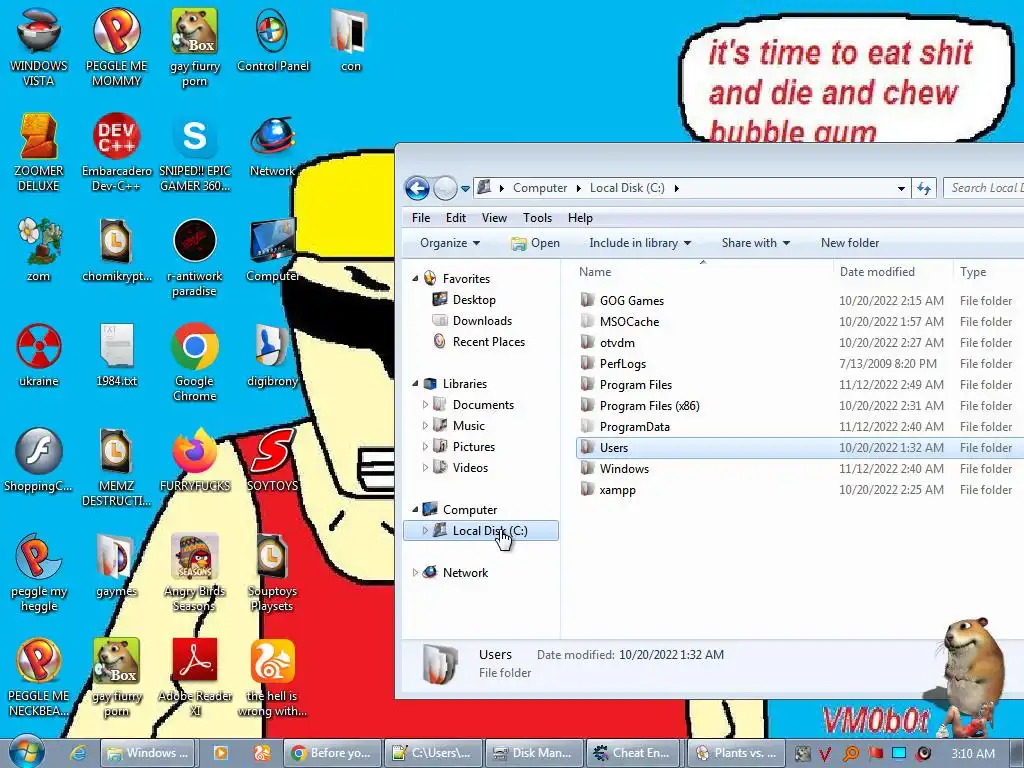Screen dimensions: 1024x768
Task: Switch to Cheat Engine taskbar button
Action: coord(633,753)
